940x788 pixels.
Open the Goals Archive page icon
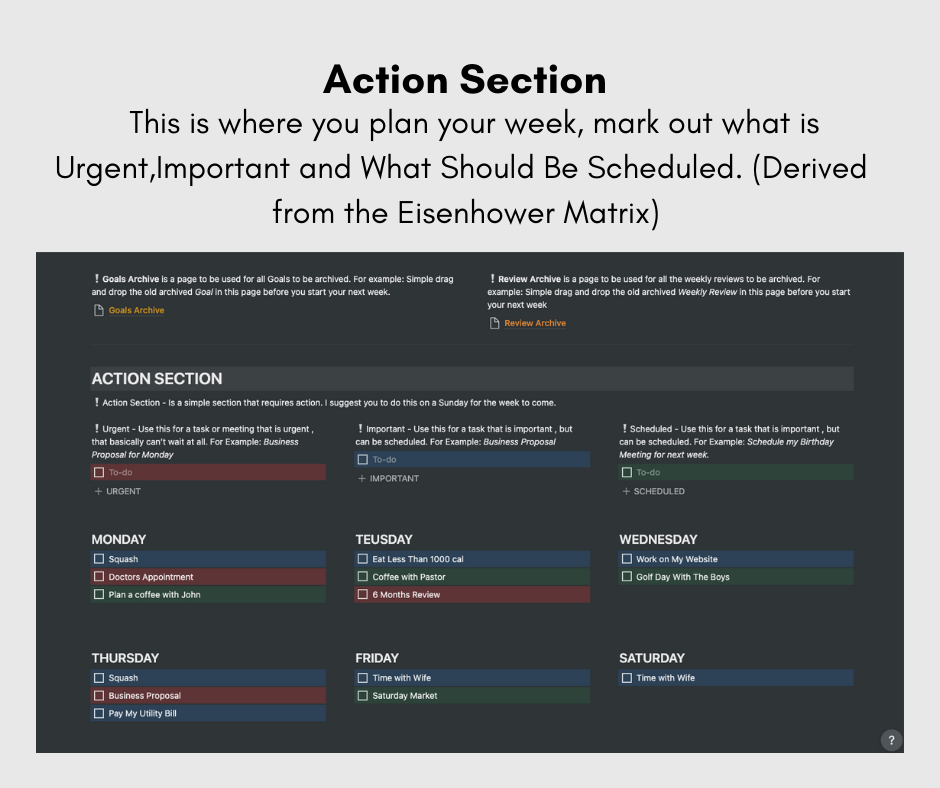pos(98,311)
